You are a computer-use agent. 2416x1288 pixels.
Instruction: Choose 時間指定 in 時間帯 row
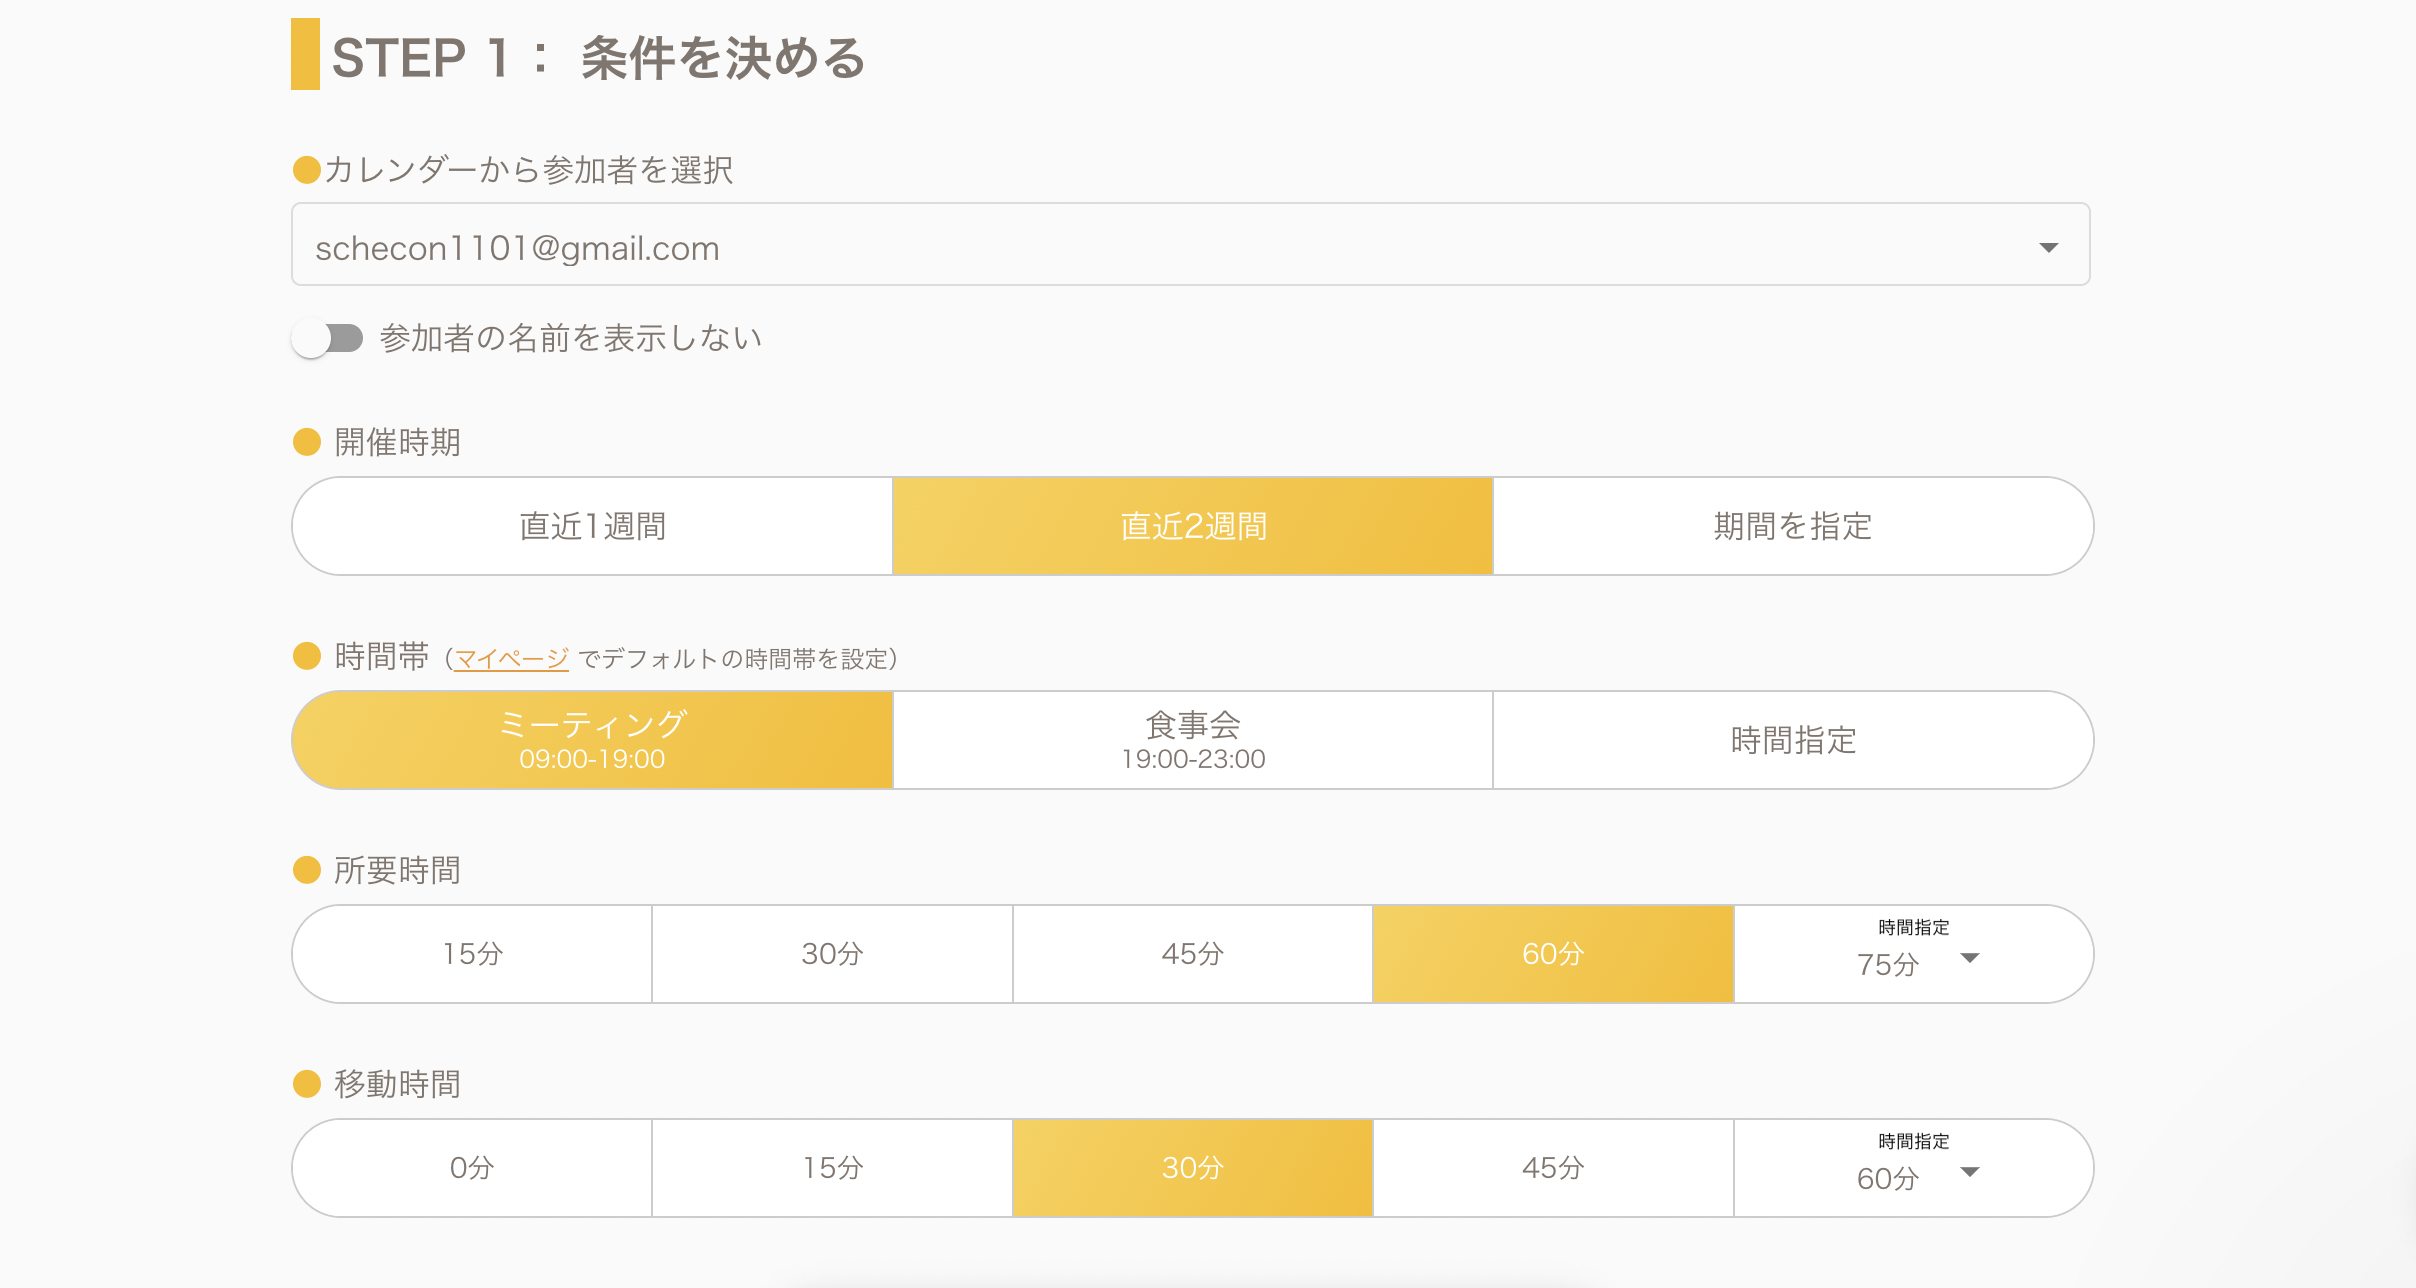(1792, 740)
